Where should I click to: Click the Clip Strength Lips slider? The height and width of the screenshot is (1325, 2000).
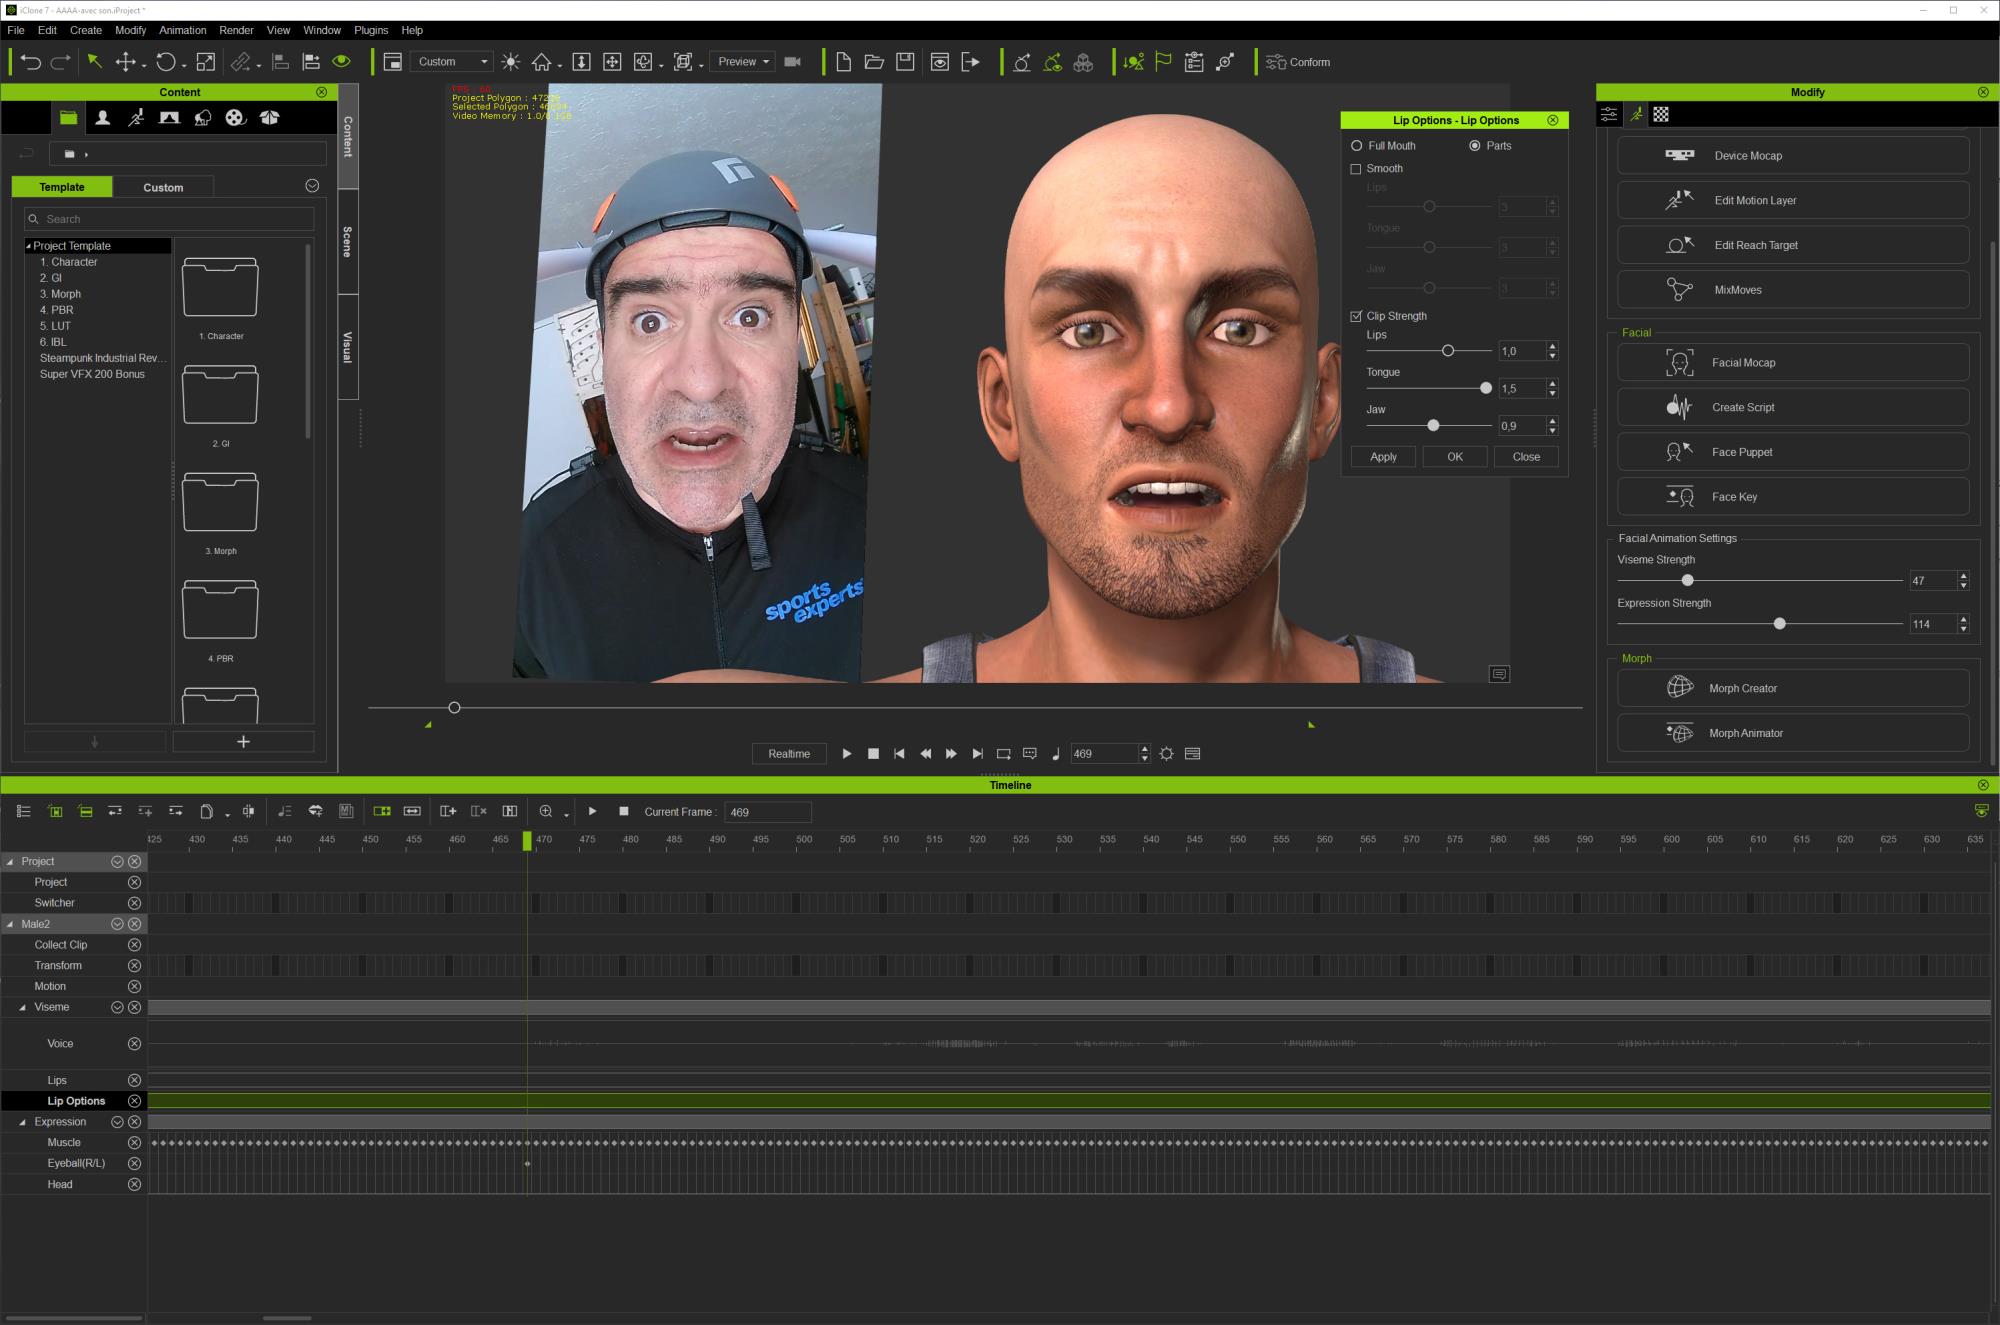pos(1429,351)
